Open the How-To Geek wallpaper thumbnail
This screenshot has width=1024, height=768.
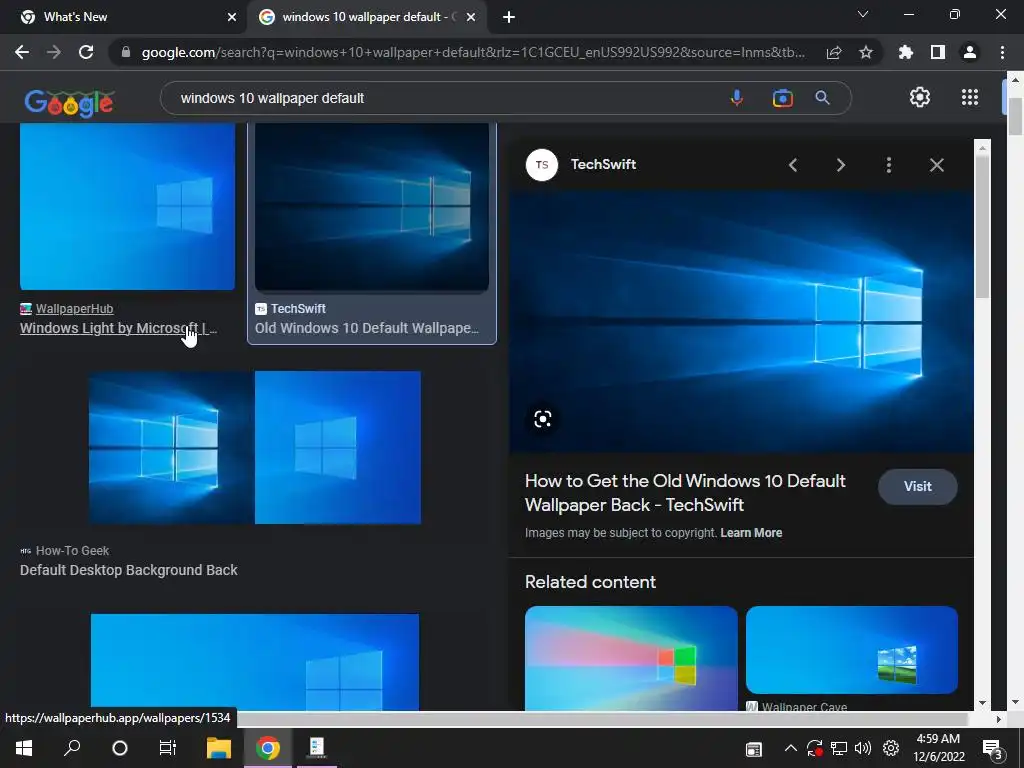coord(255,447)
